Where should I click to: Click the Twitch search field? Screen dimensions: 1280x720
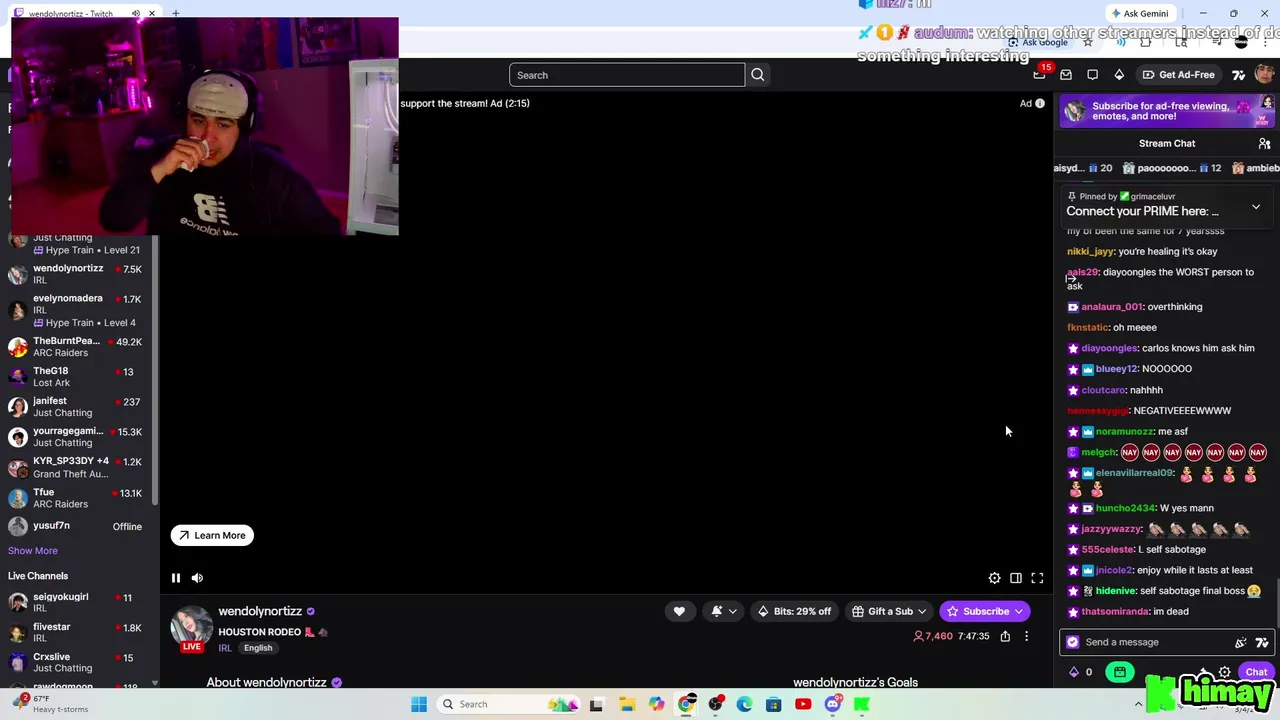pos(627,75)
